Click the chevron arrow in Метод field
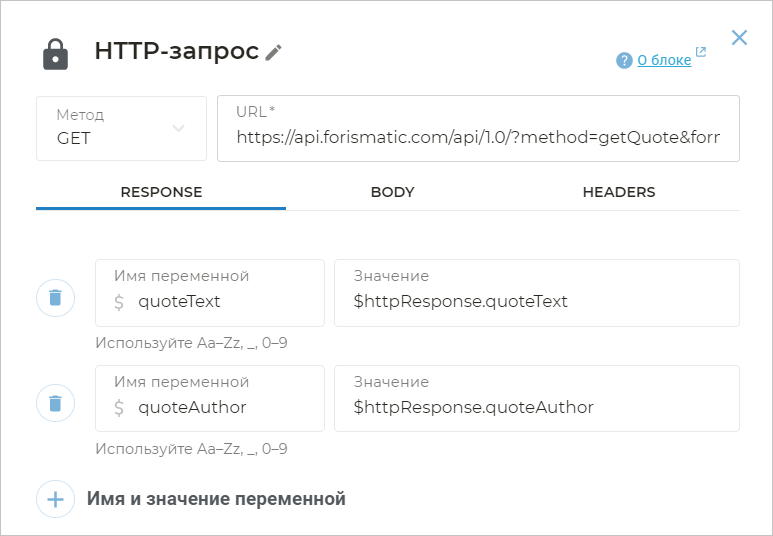Image resolution: width=773 pixels, height=536 pixels. click(x=179, y=128)
